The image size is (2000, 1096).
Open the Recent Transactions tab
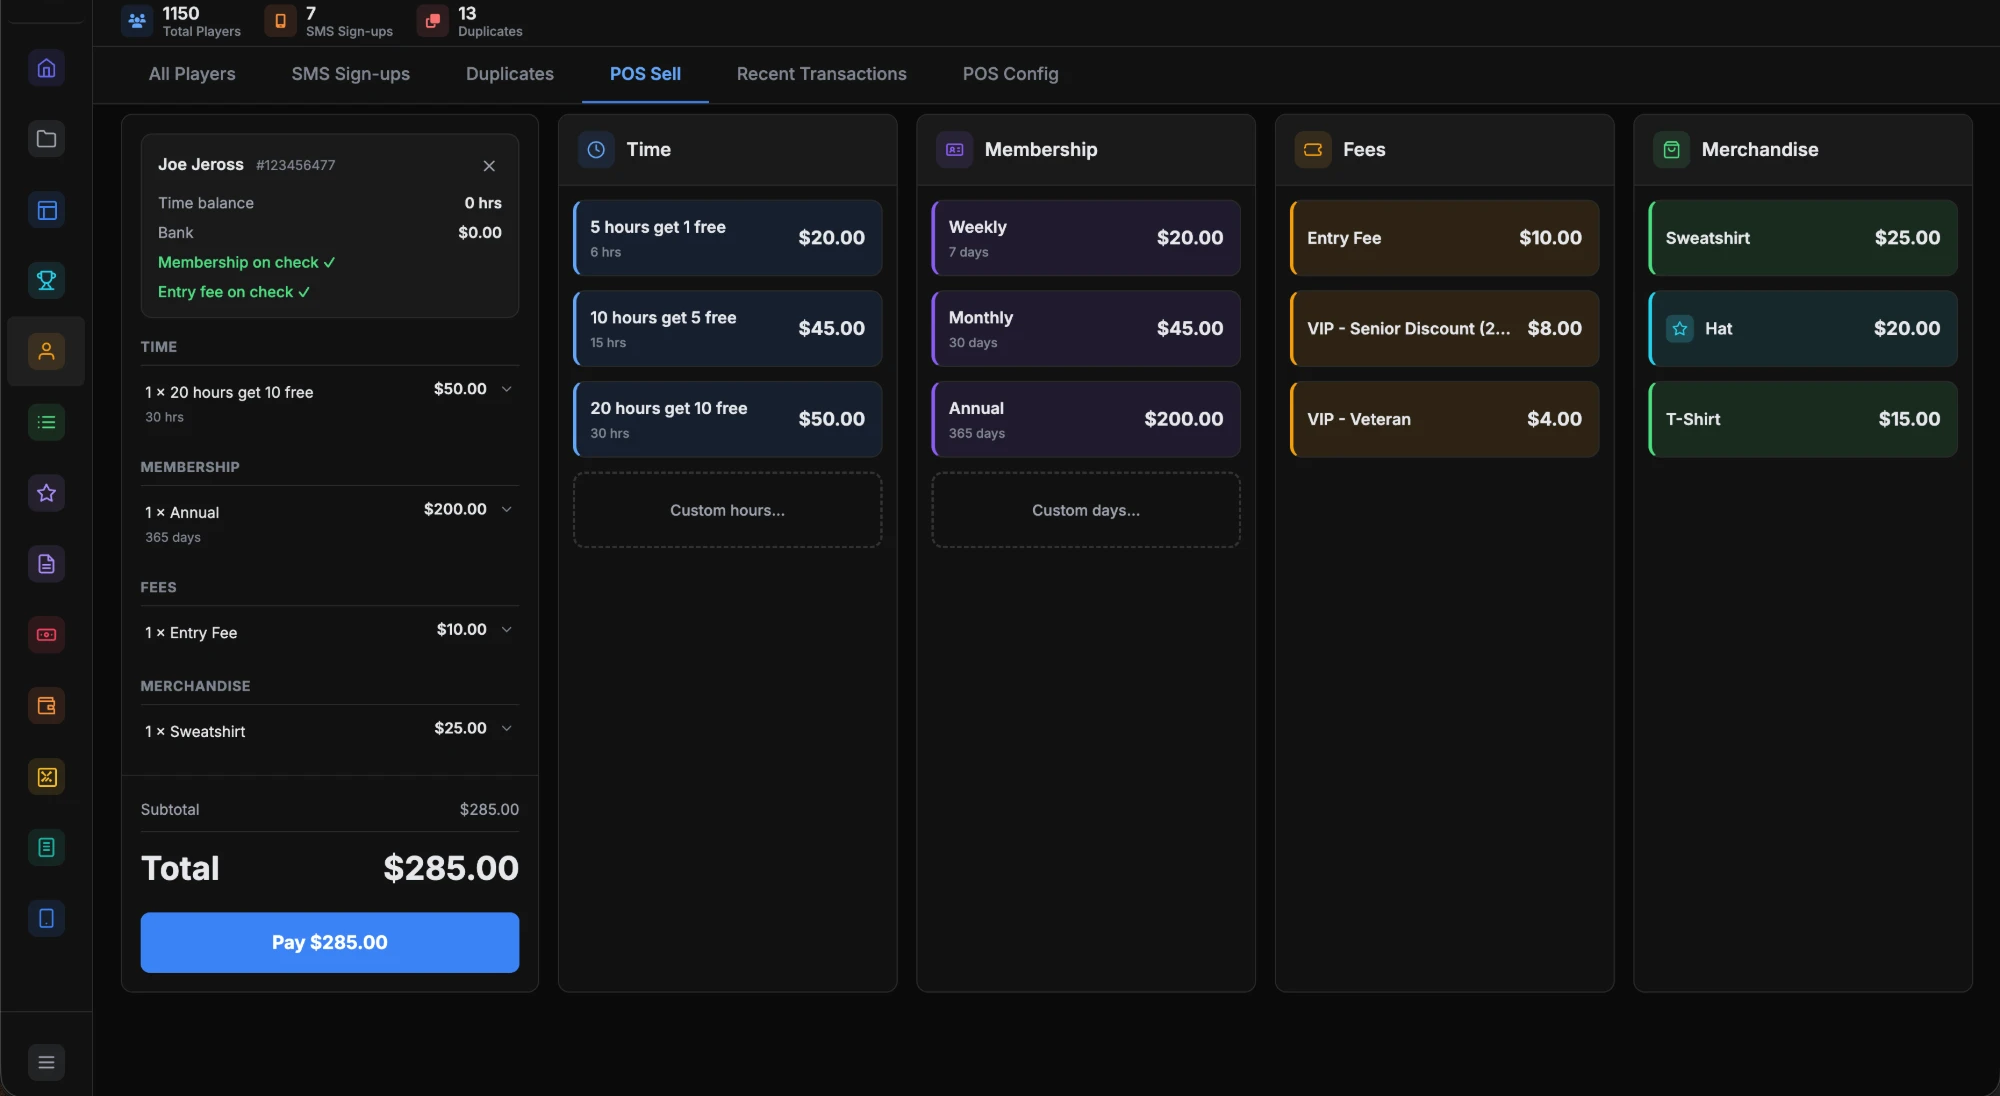click(822, 74)
